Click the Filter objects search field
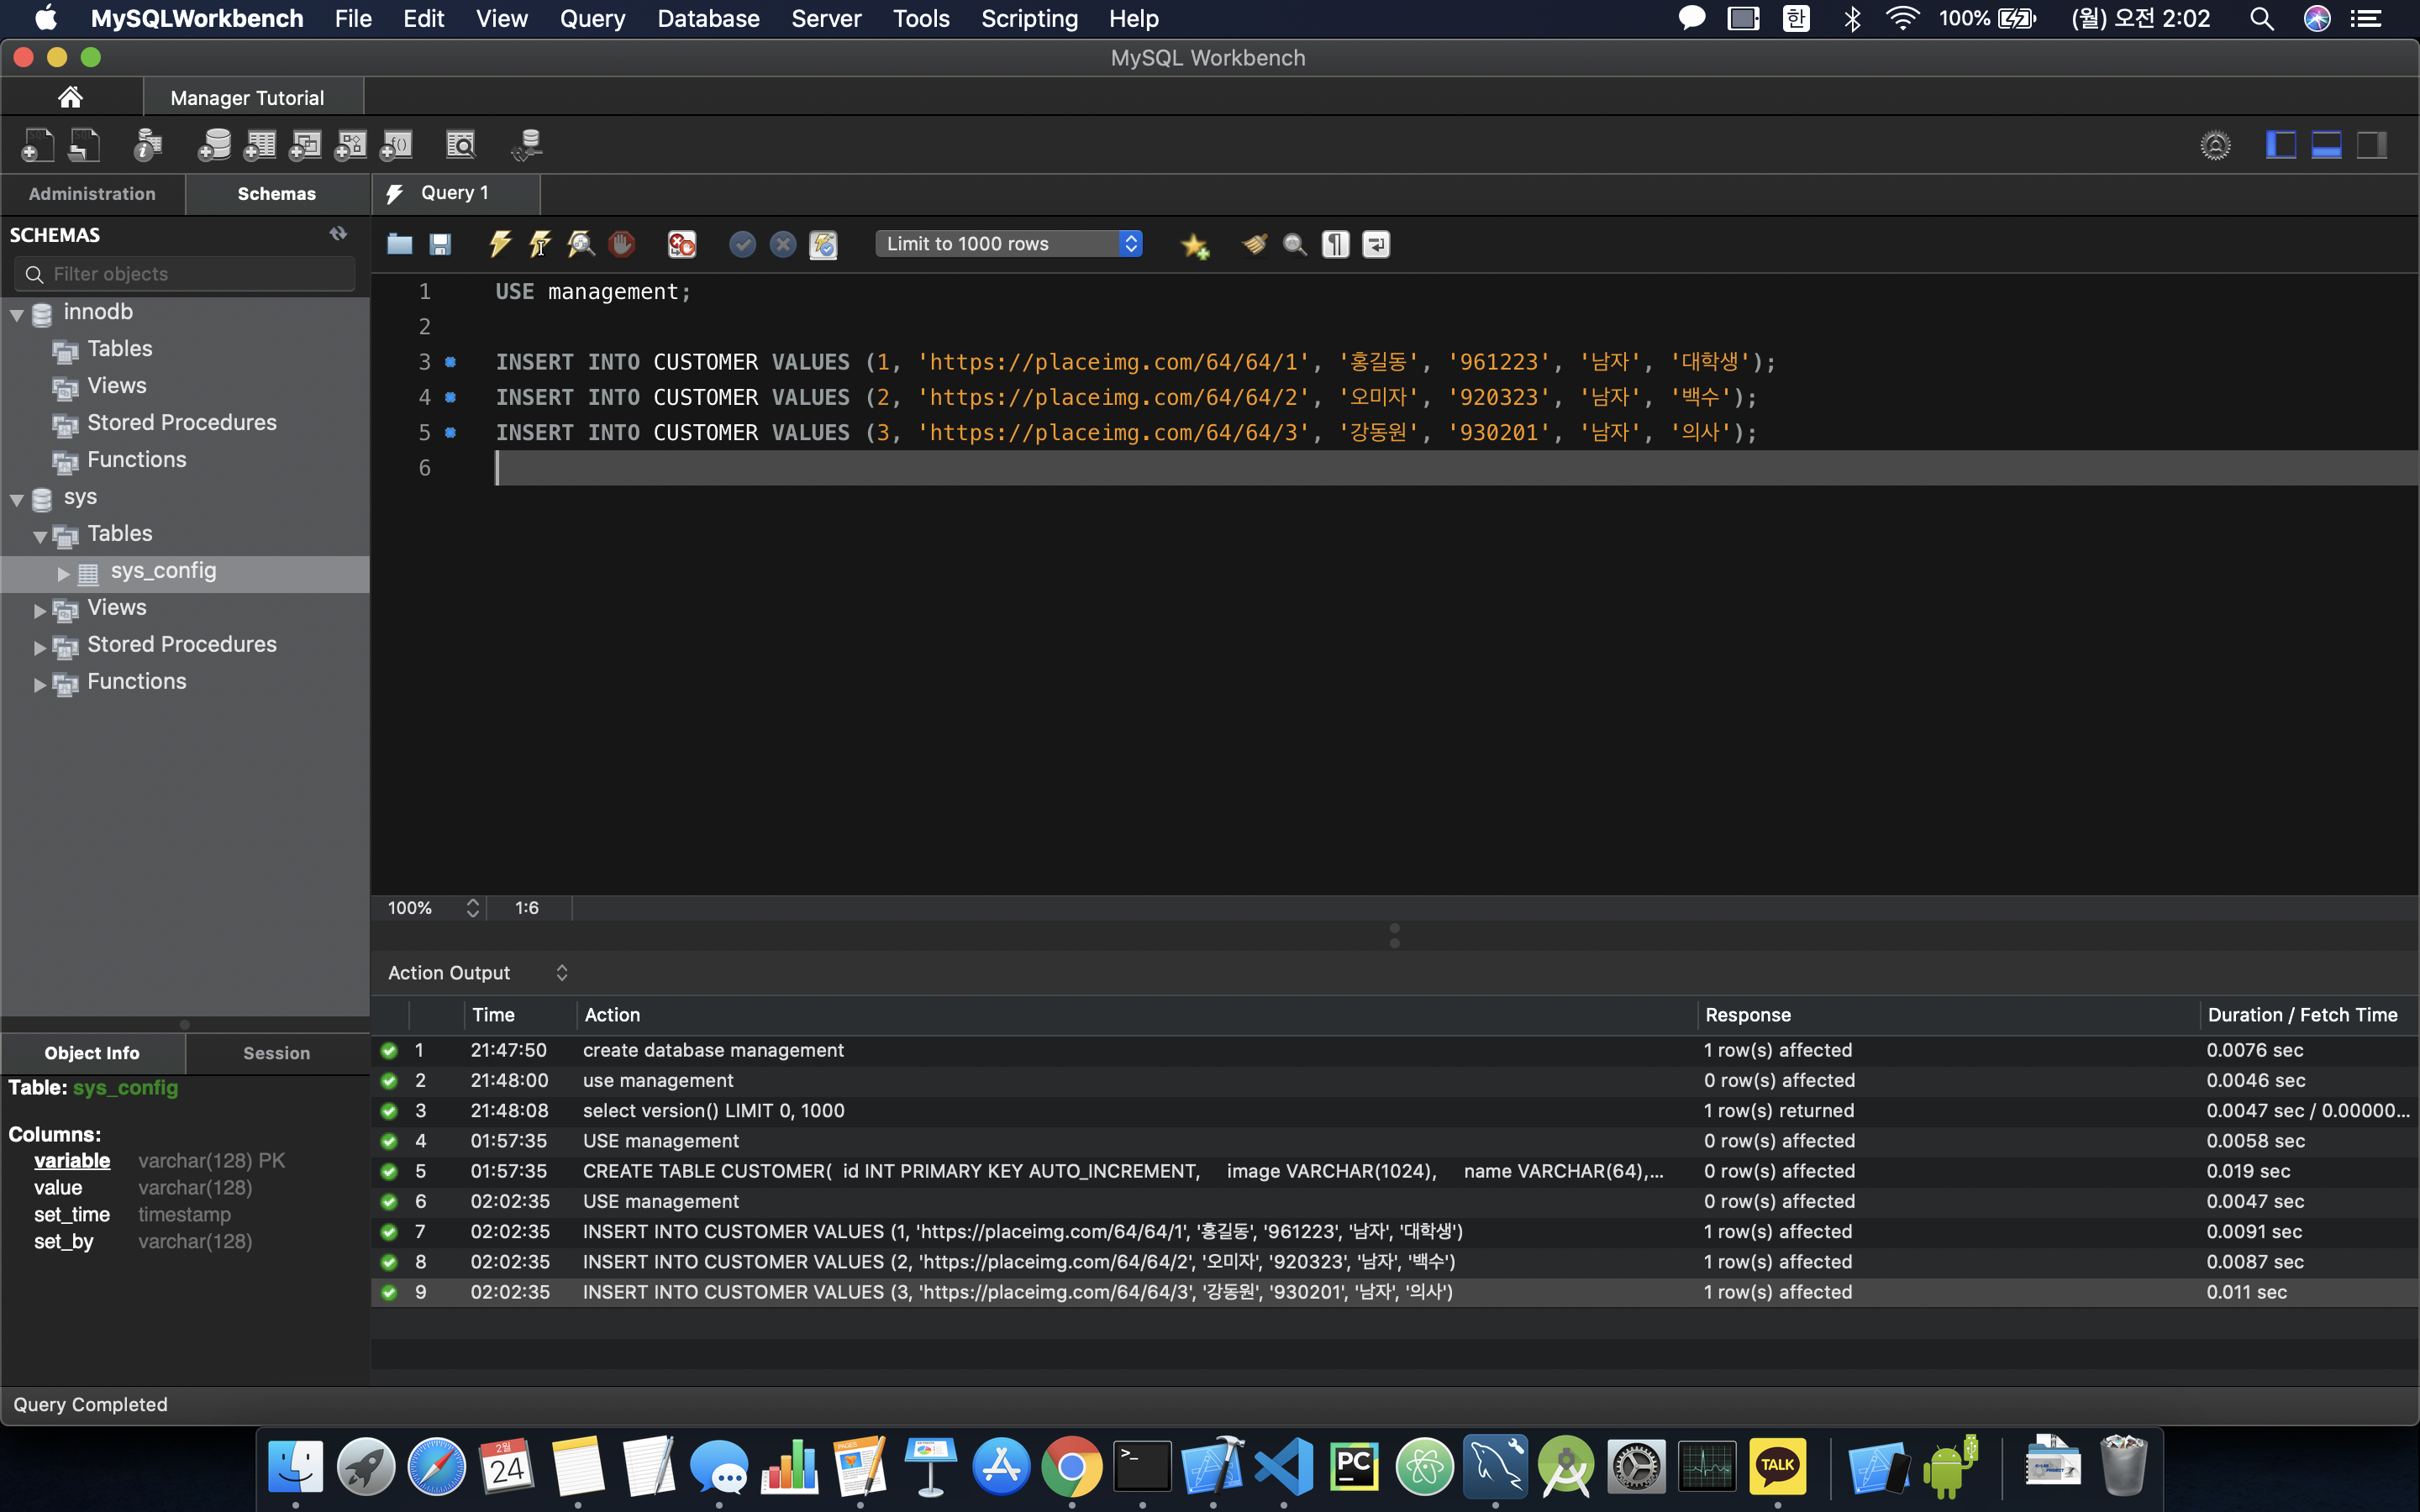This screenshot has width=2420, height=1512. click(x=185, y=274)
